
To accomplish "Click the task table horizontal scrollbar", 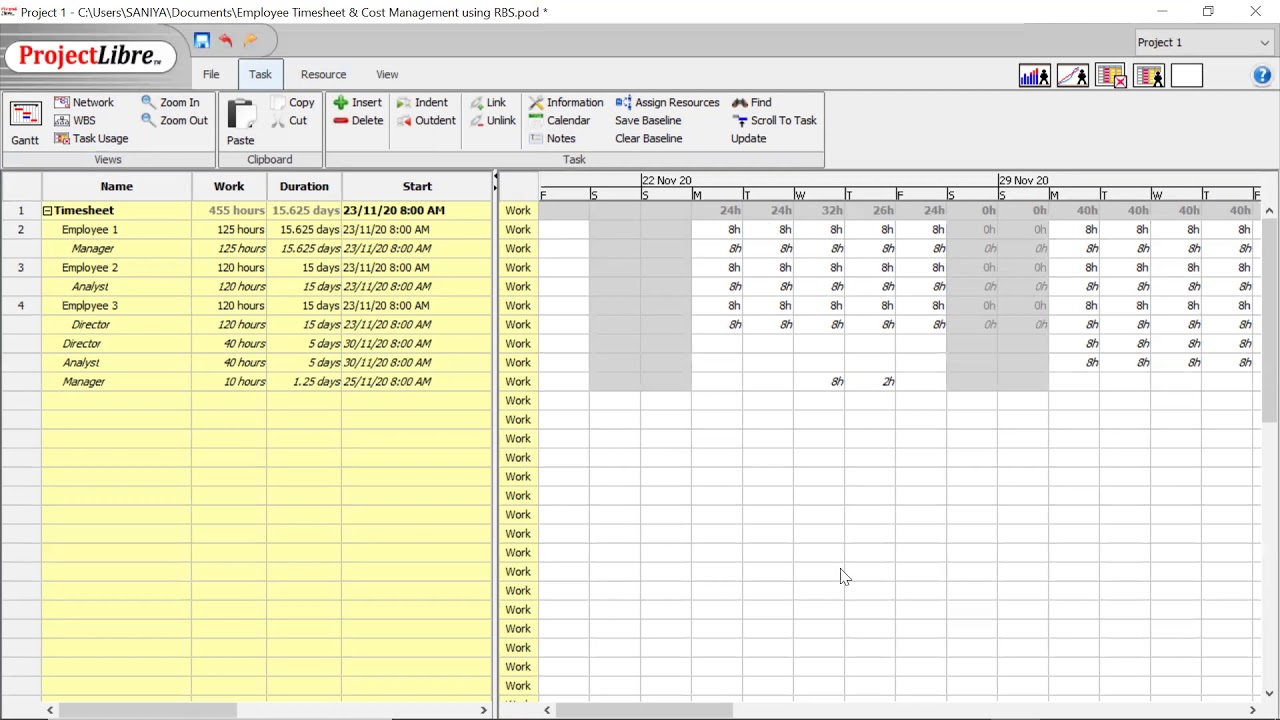I will coord(148,710).
